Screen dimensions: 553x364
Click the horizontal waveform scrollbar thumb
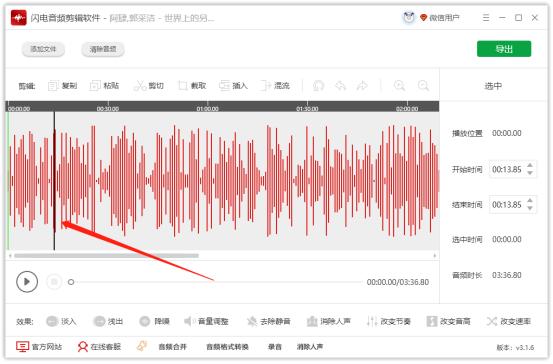pos(106,256)
